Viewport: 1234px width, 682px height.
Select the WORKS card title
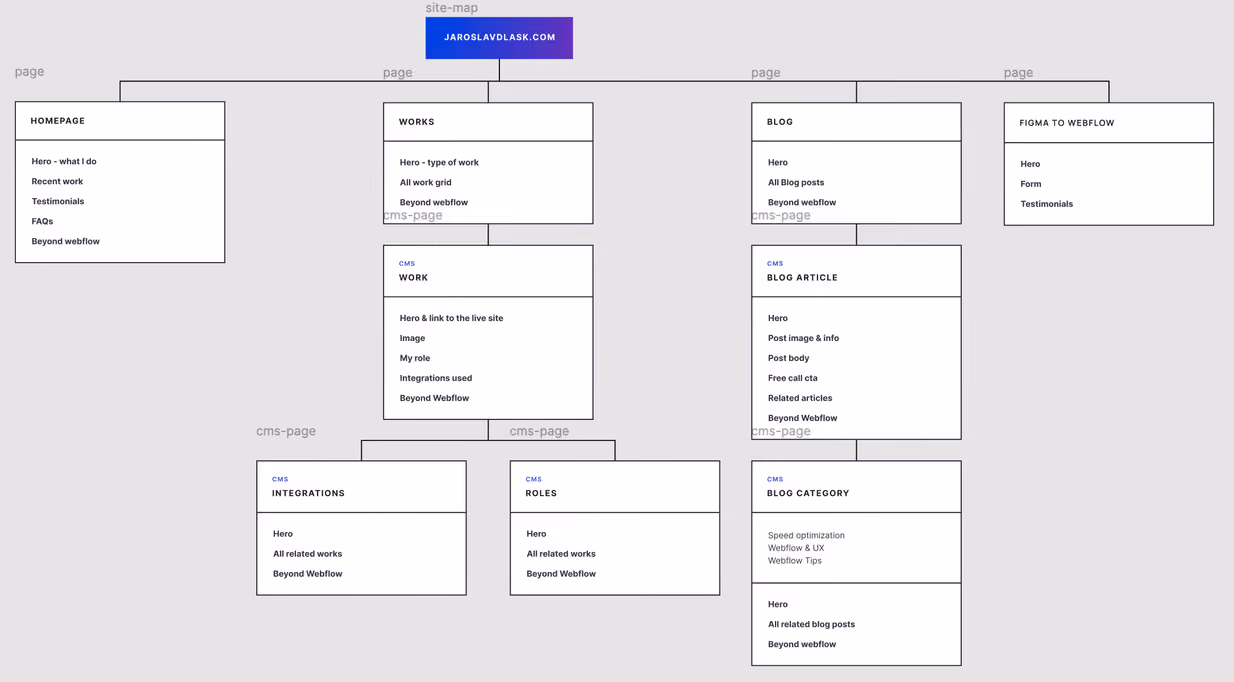417,122
